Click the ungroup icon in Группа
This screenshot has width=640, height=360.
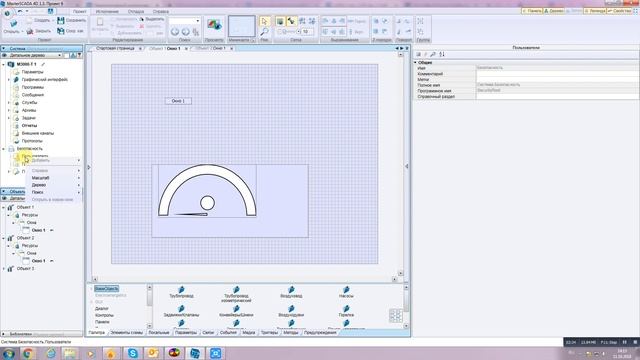(x=420, y=31)
